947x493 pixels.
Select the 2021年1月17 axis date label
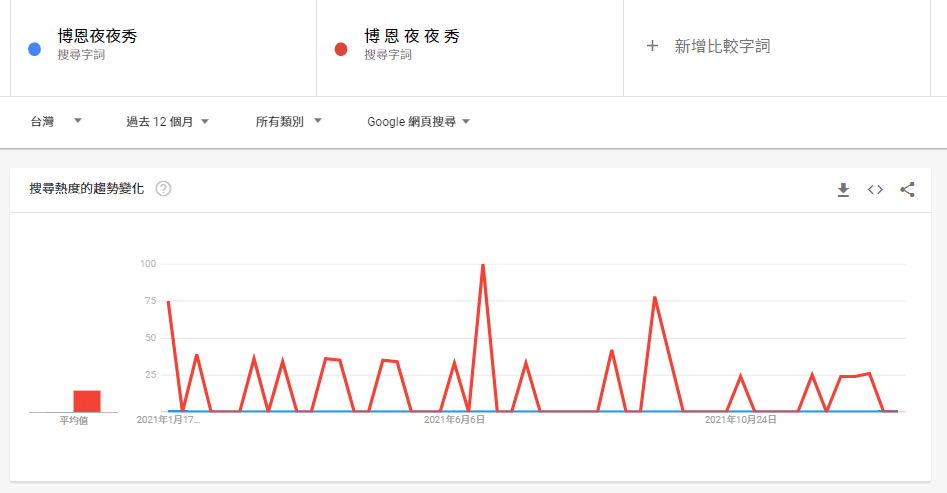coord(168,420)
